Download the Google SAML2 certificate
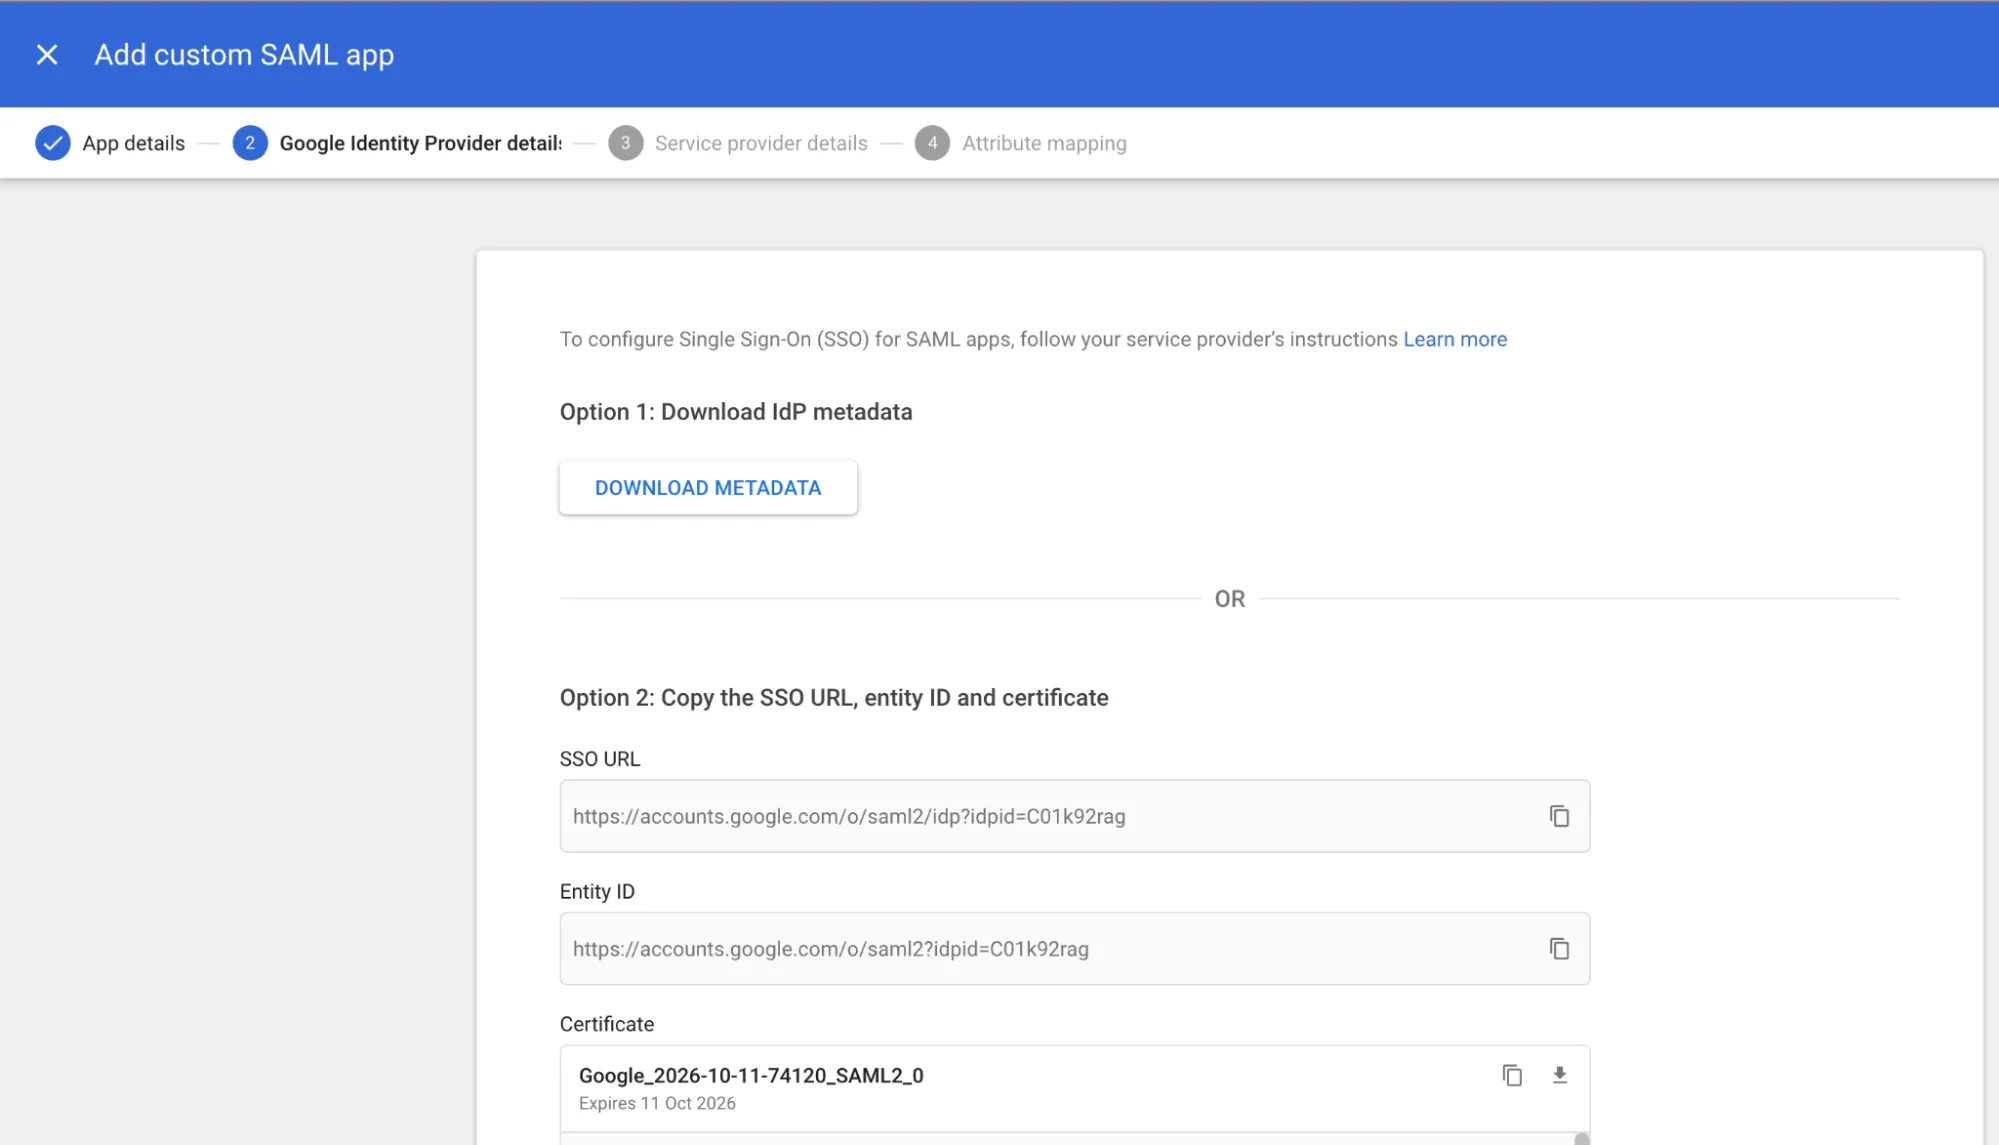1999x1145 pixels. pos(1559,1075)
